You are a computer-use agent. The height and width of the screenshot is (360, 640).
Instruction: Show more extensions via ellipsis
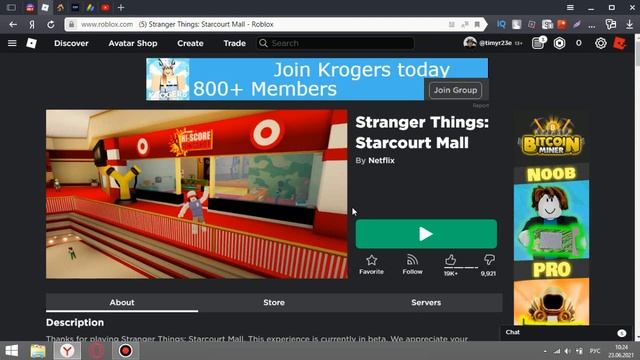click(x=591, y=25)
